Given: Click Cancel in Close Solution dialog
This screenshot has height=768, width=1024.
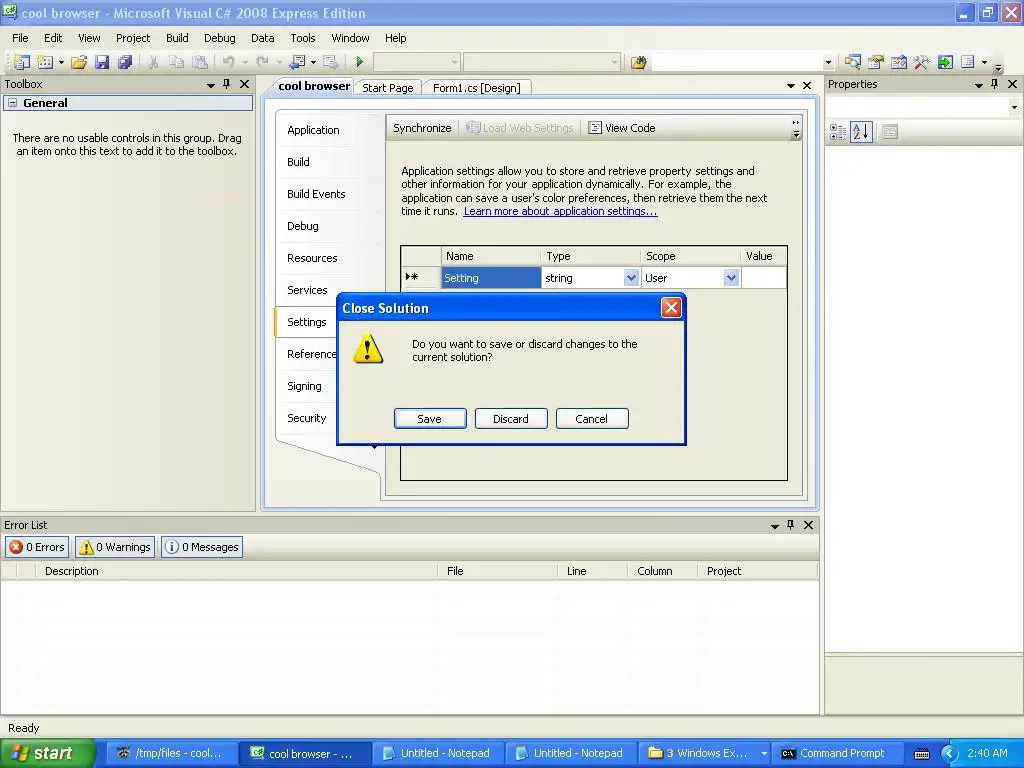Looking at the screenshot, I should [x=592, y=419].
